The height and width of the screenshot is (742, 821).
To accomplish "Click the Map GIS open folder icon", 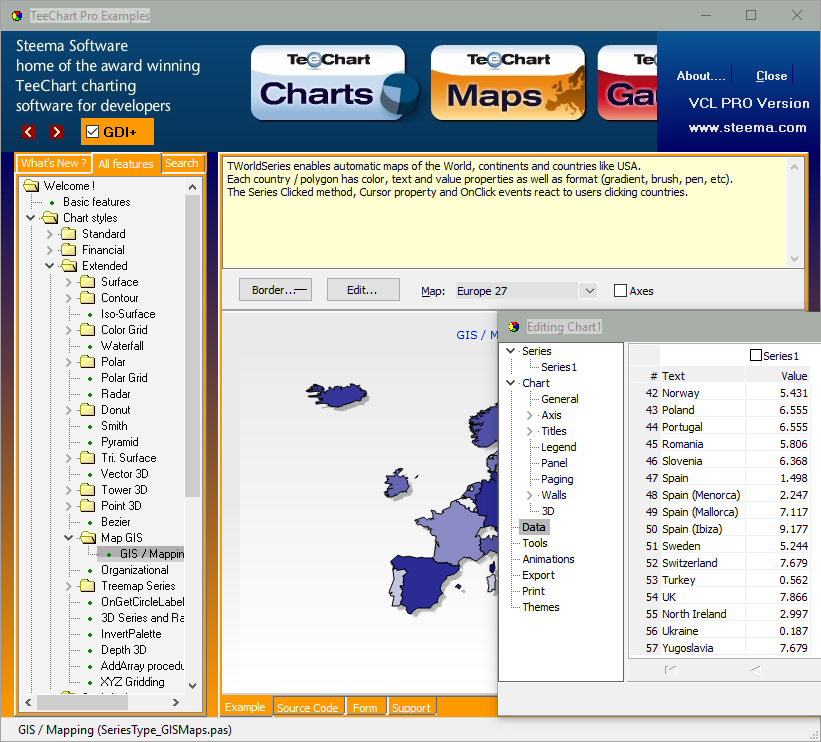I will click(88, 538).
